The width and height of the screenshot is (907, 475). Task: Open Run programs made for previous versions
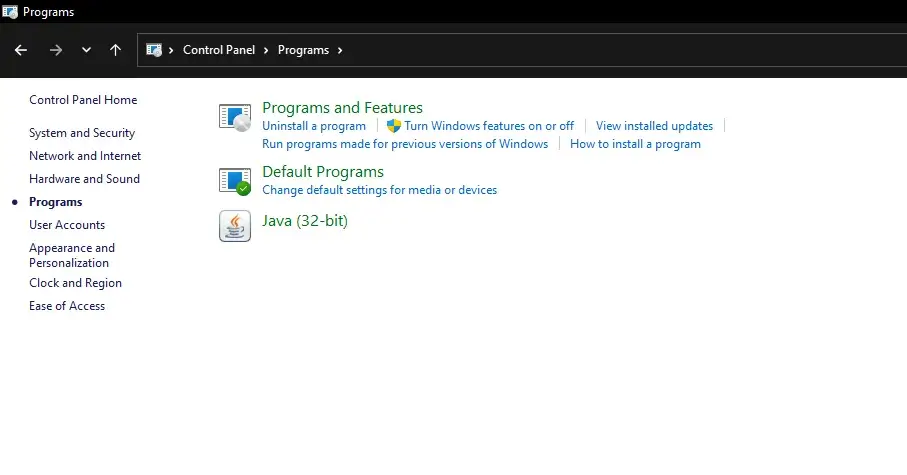pos(405,144)
